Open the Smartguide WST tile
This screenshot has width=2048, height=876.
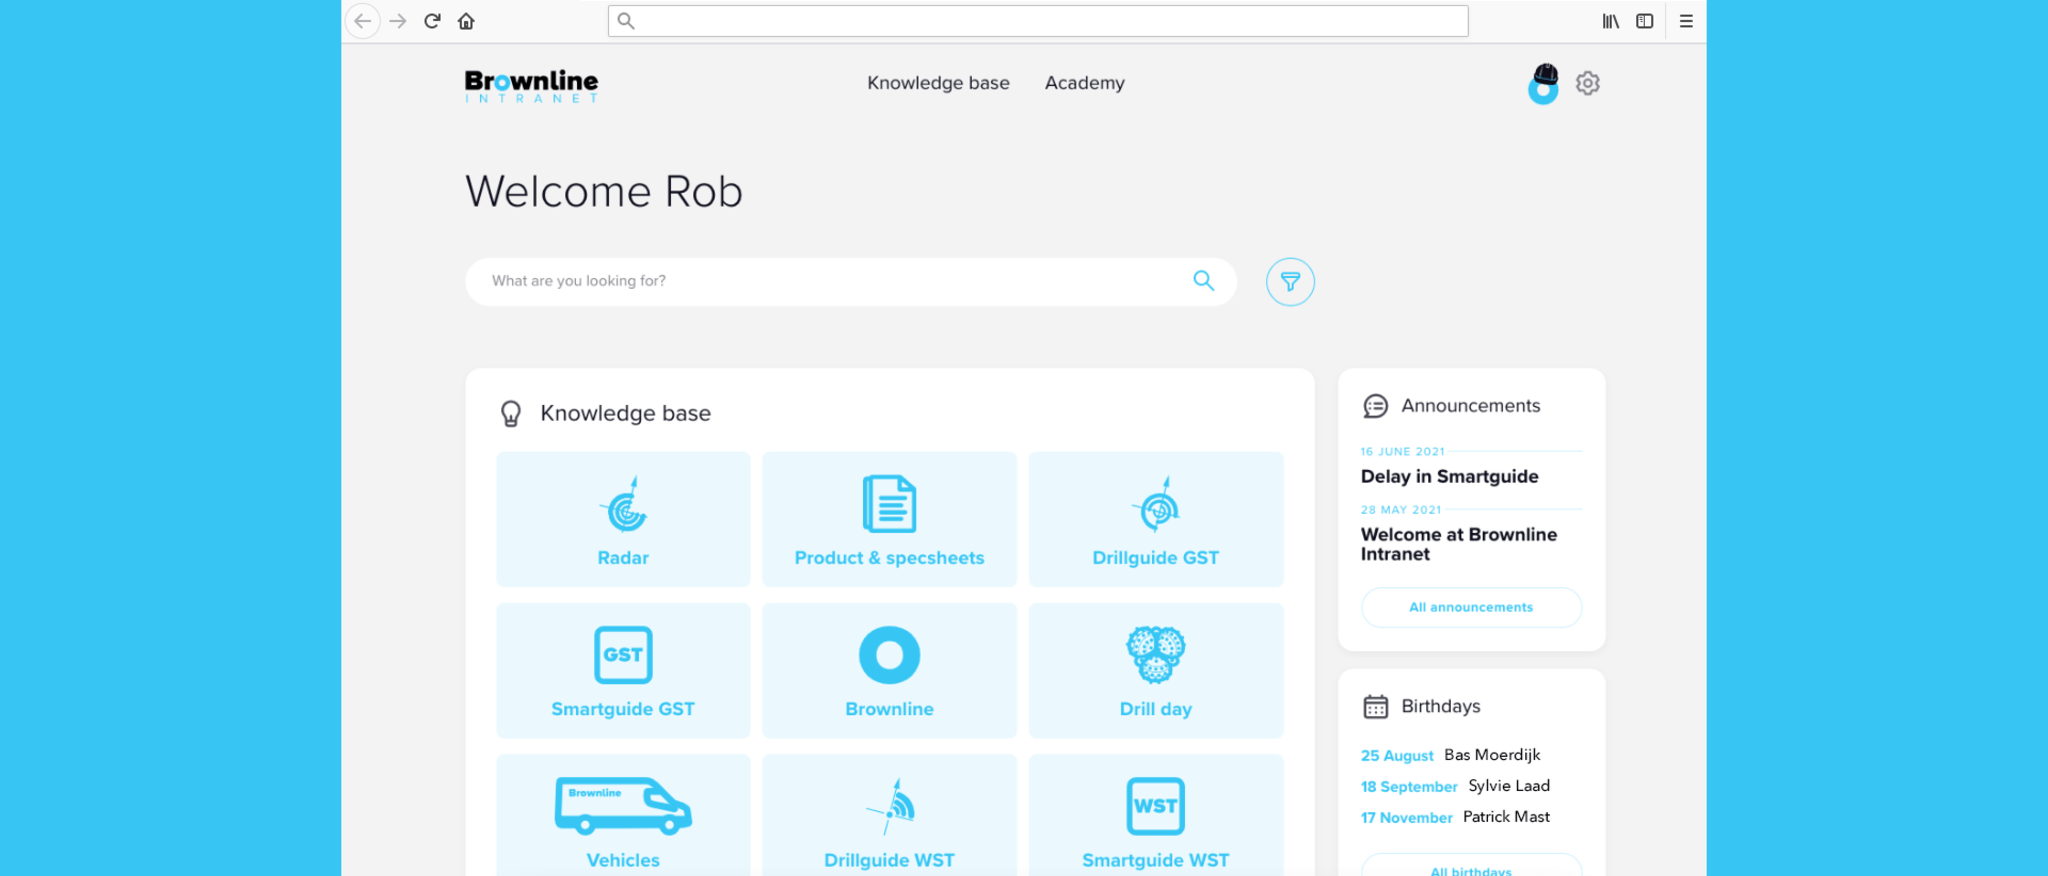(1156, 815)
